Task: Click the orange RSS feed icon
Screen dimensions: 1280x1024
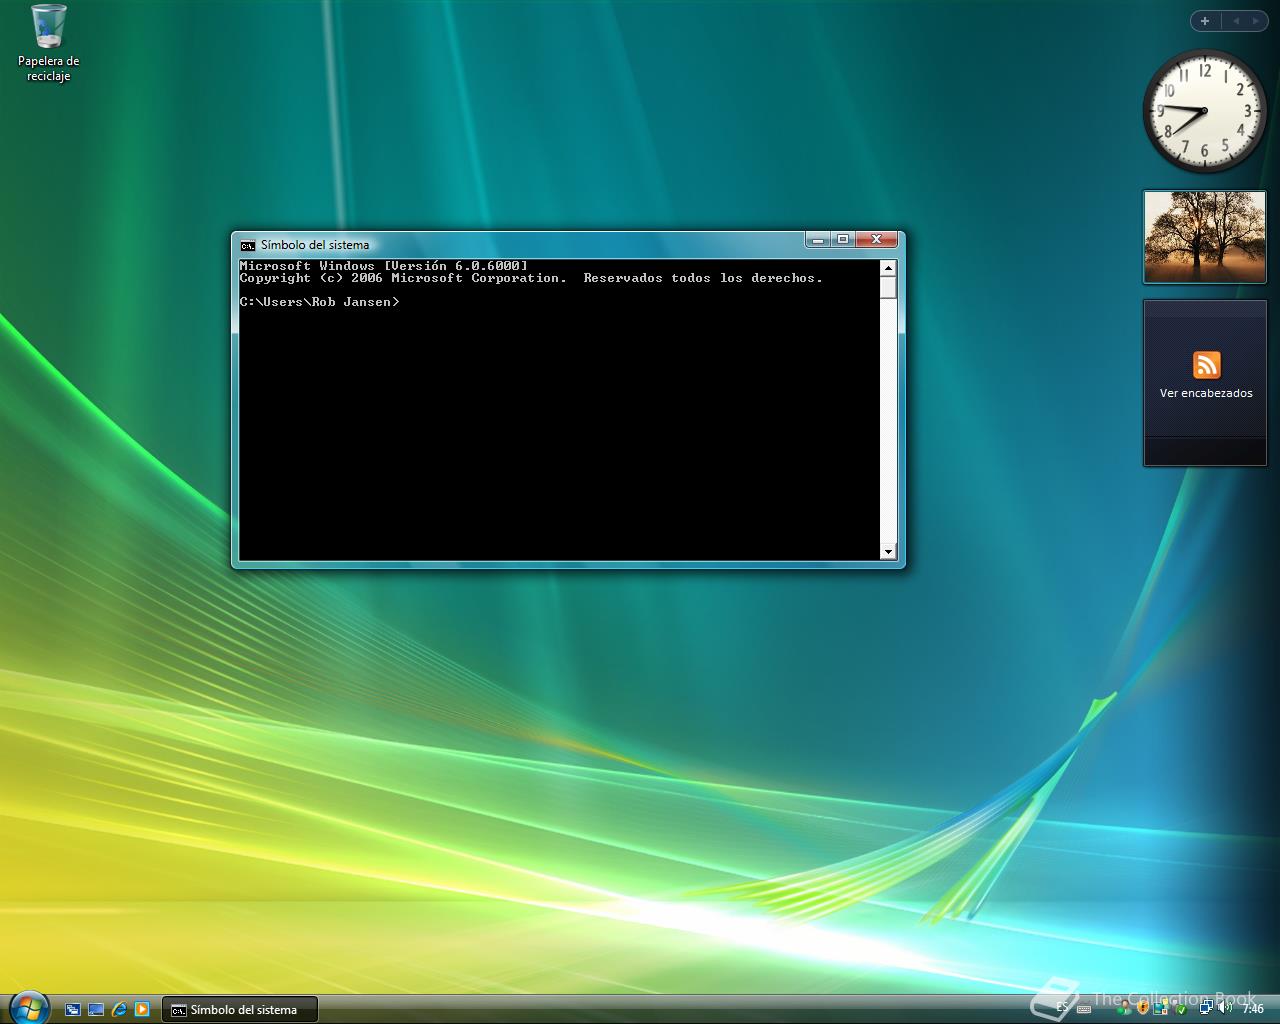Action: pos(1206,365)
